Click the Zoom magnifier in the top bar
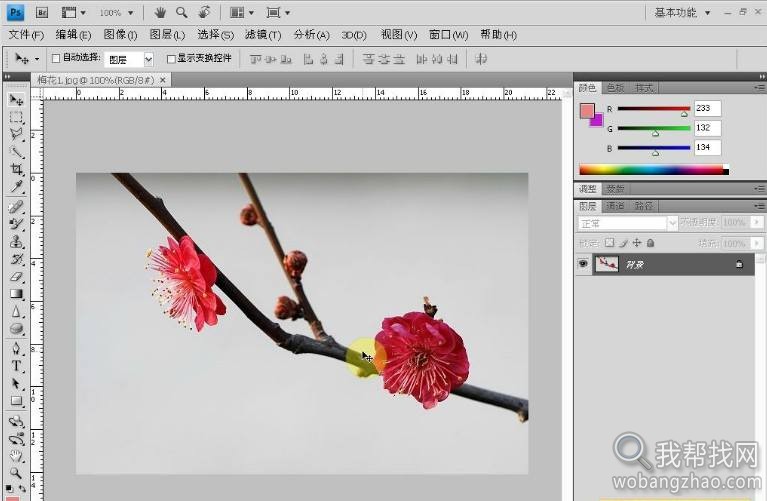767x501 pixels. [x=181, y=12]
